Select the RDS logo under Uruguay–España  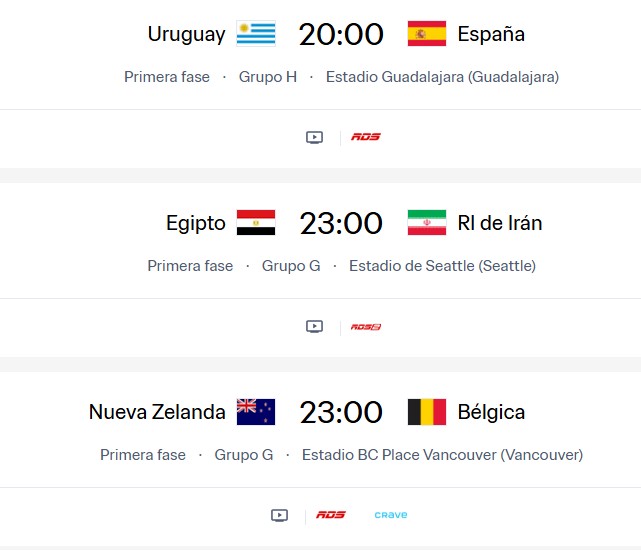[366, 137]
